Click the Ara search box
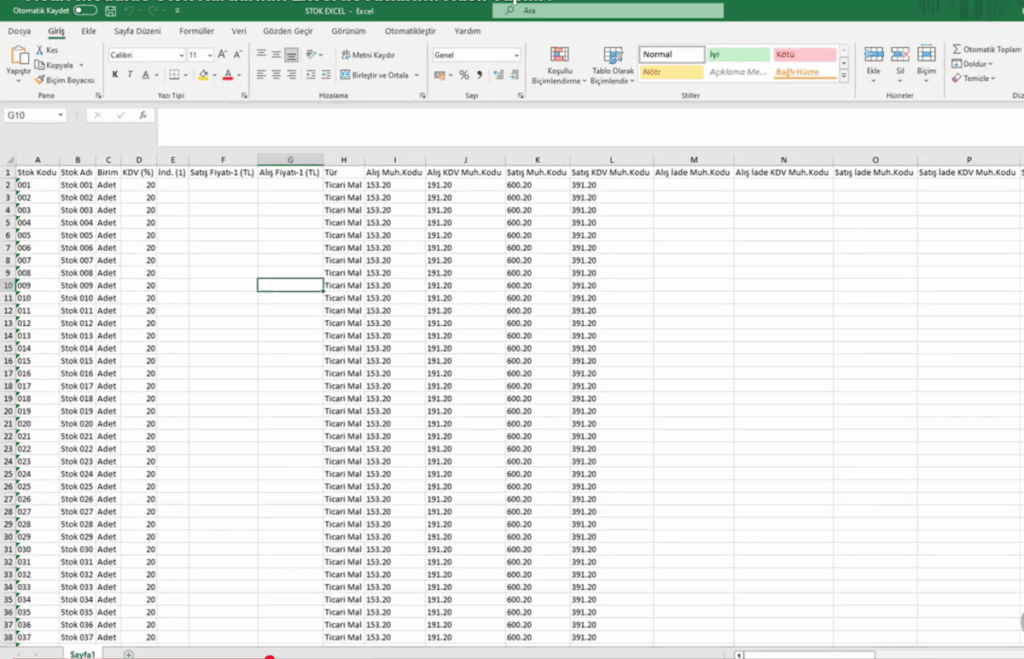Screen dimensions: 1024x659 click(x=607, y=10)
